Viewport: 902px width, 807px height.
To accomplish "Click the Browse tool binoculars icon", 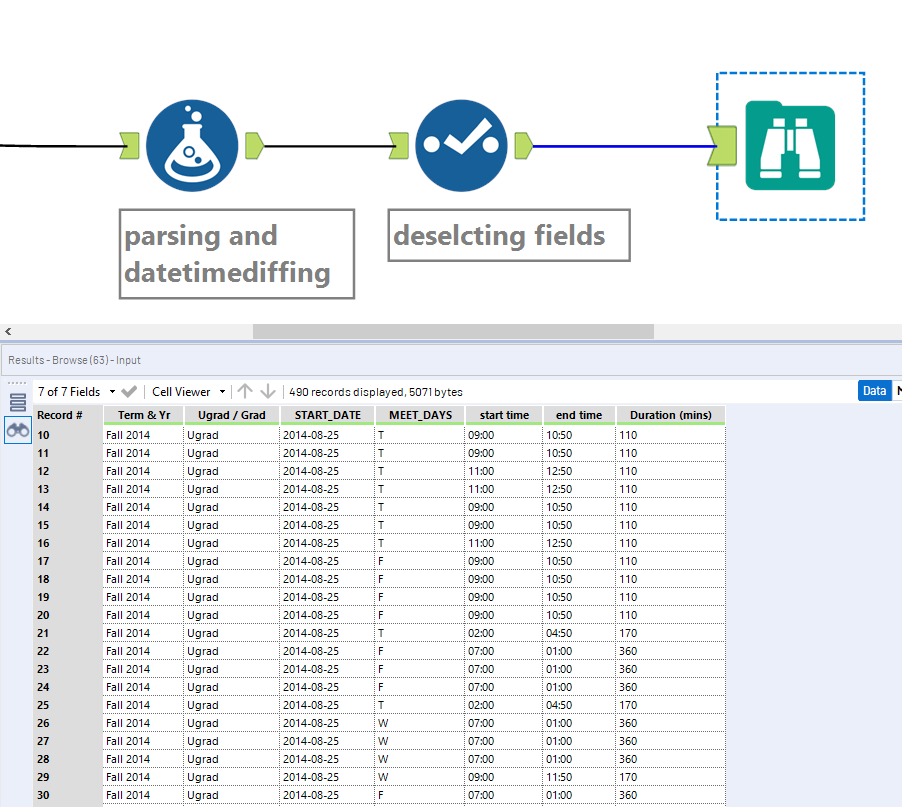I will pos(789,146).
